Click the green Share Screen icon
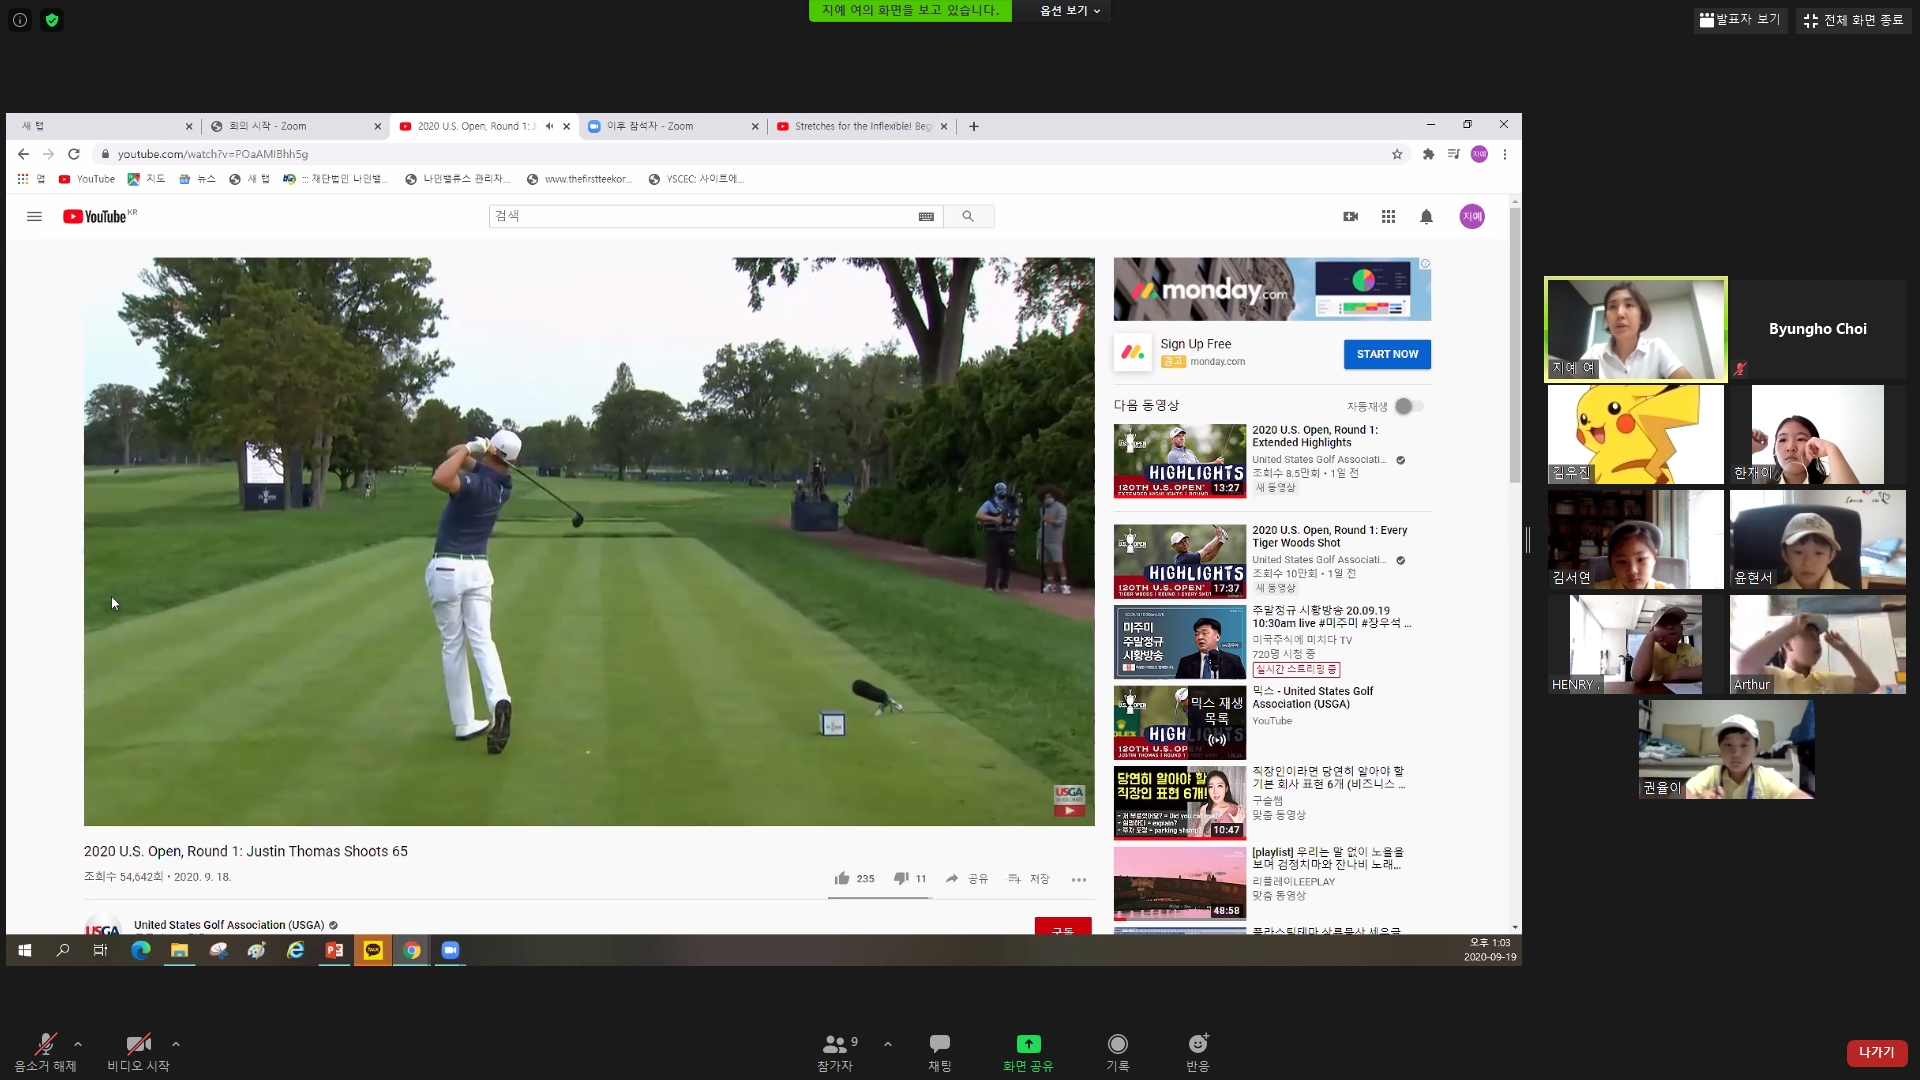Screen dimensions: 1920x1080 tap(1028, 1045)
